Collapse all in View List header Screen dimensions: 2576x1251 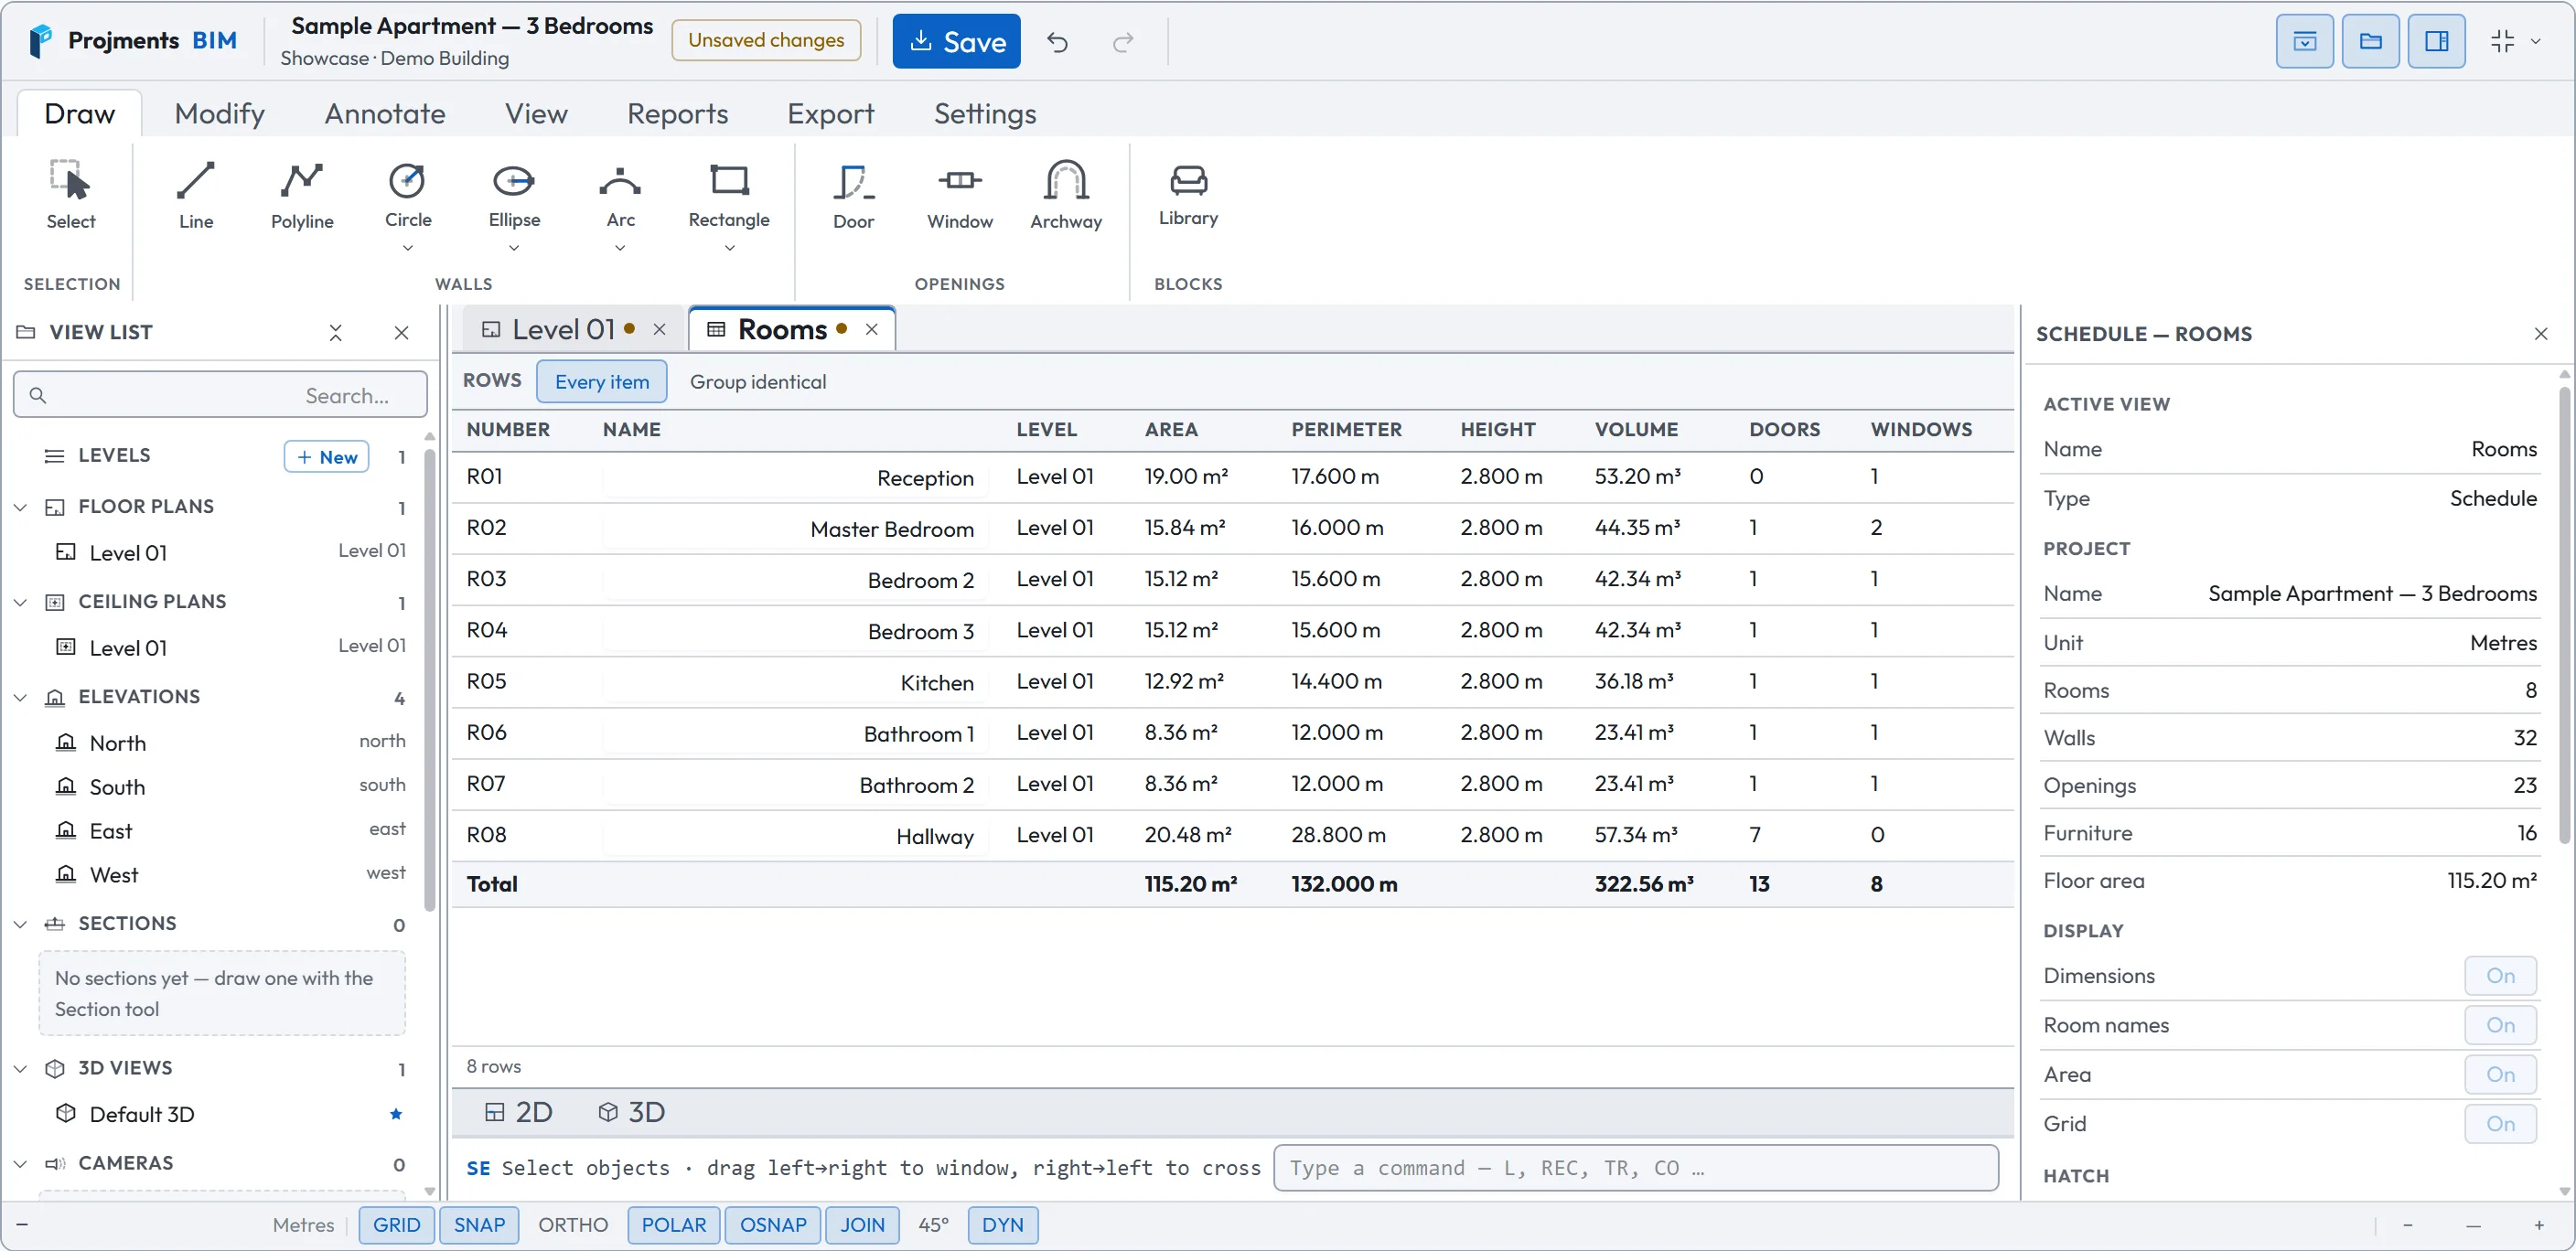tap(336, 333)
